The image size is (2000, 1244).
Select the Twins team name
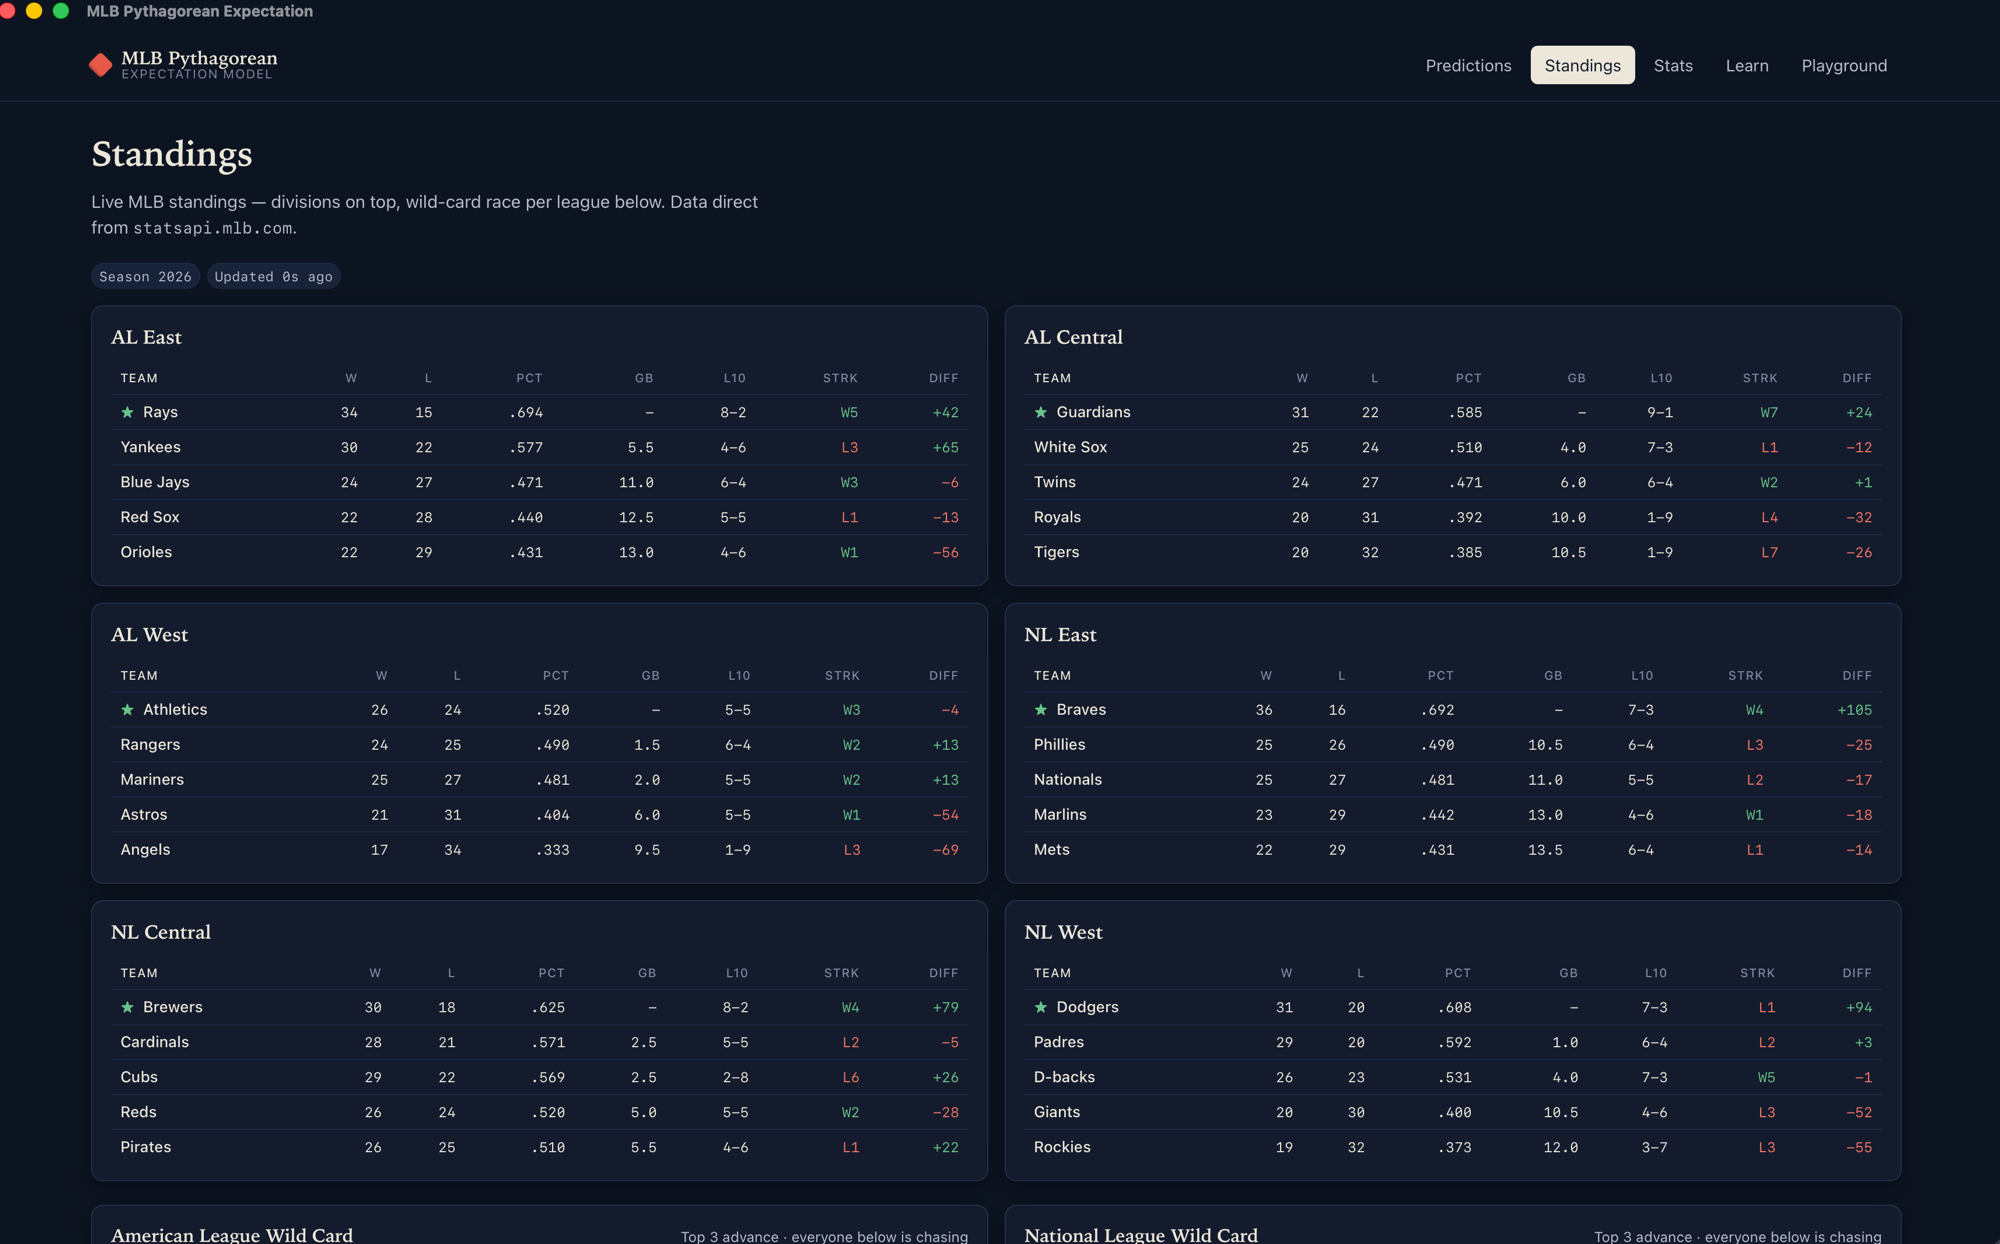tap(1055, 482)
